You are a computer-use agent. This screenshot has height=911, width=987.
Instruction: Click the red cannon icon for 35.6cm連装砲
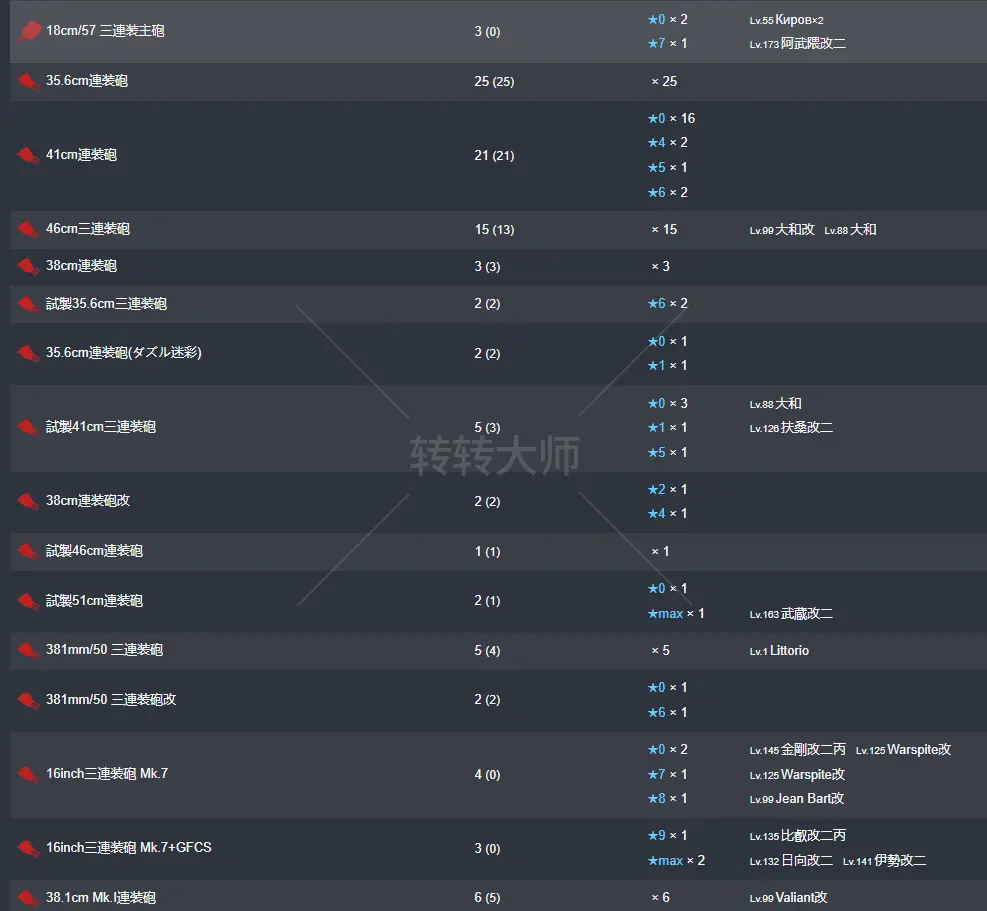[27, 82]
